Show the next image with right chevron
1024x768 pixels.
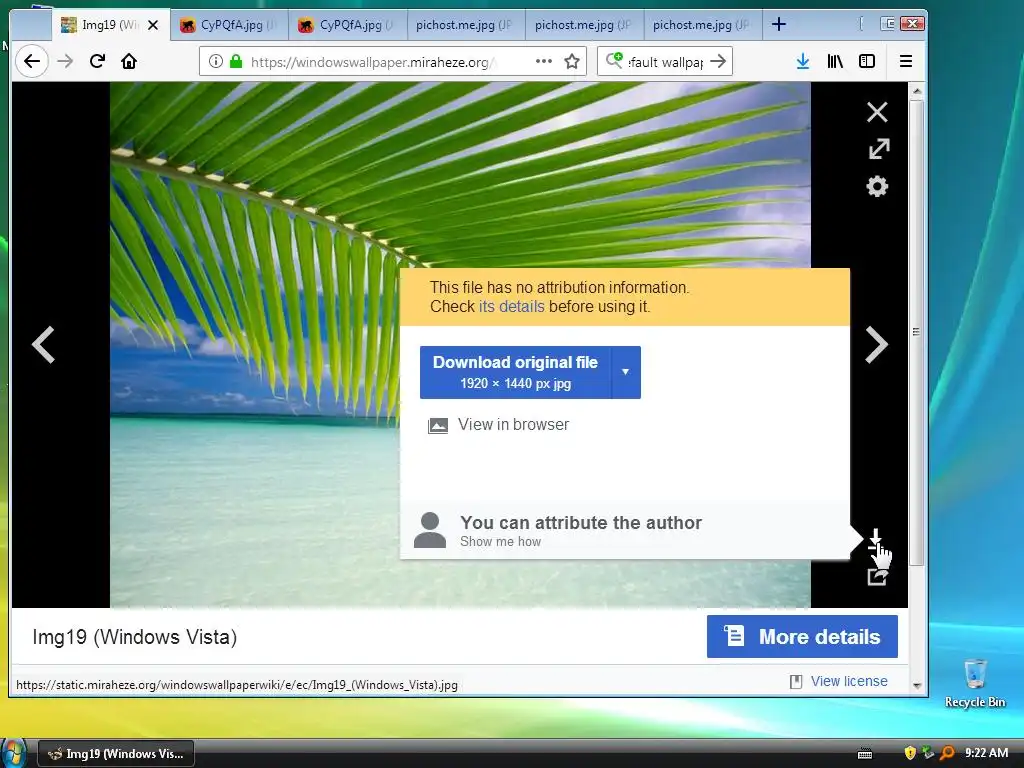876,344
